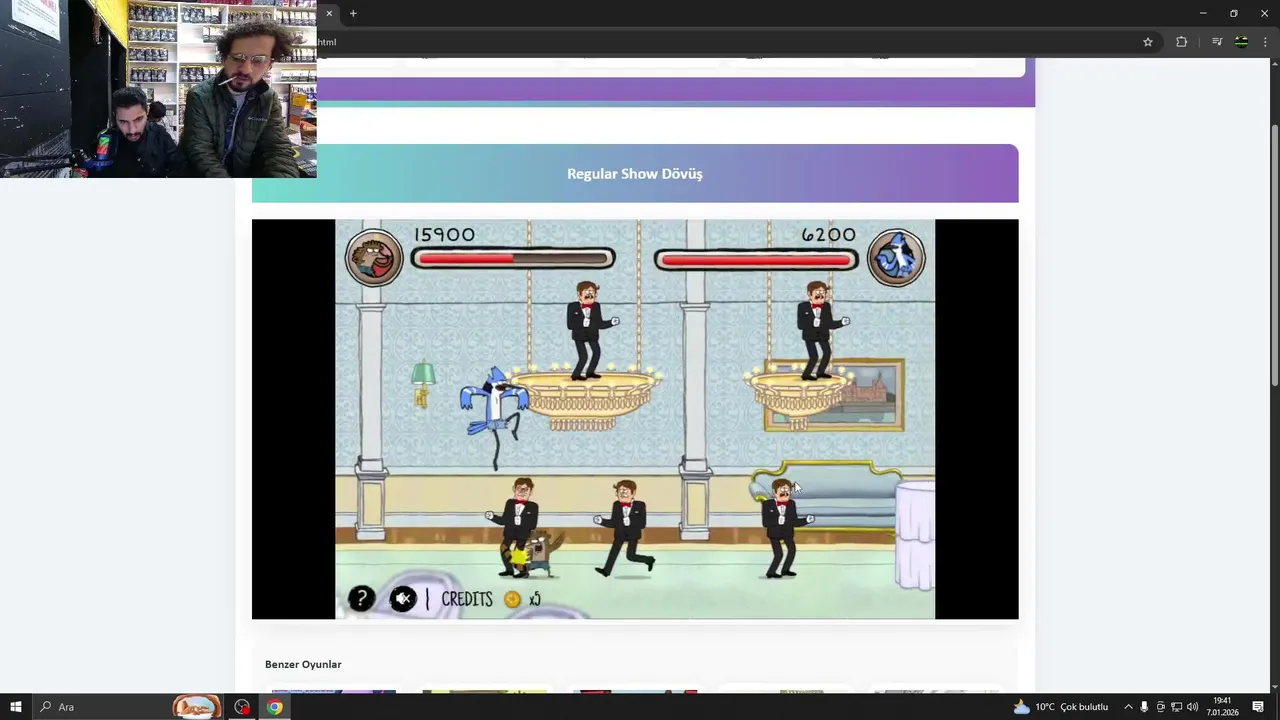Open the red-dot recorder taskbar icon
The width and height of the screenshot is (1280, 720).
(x=242, y=707)
